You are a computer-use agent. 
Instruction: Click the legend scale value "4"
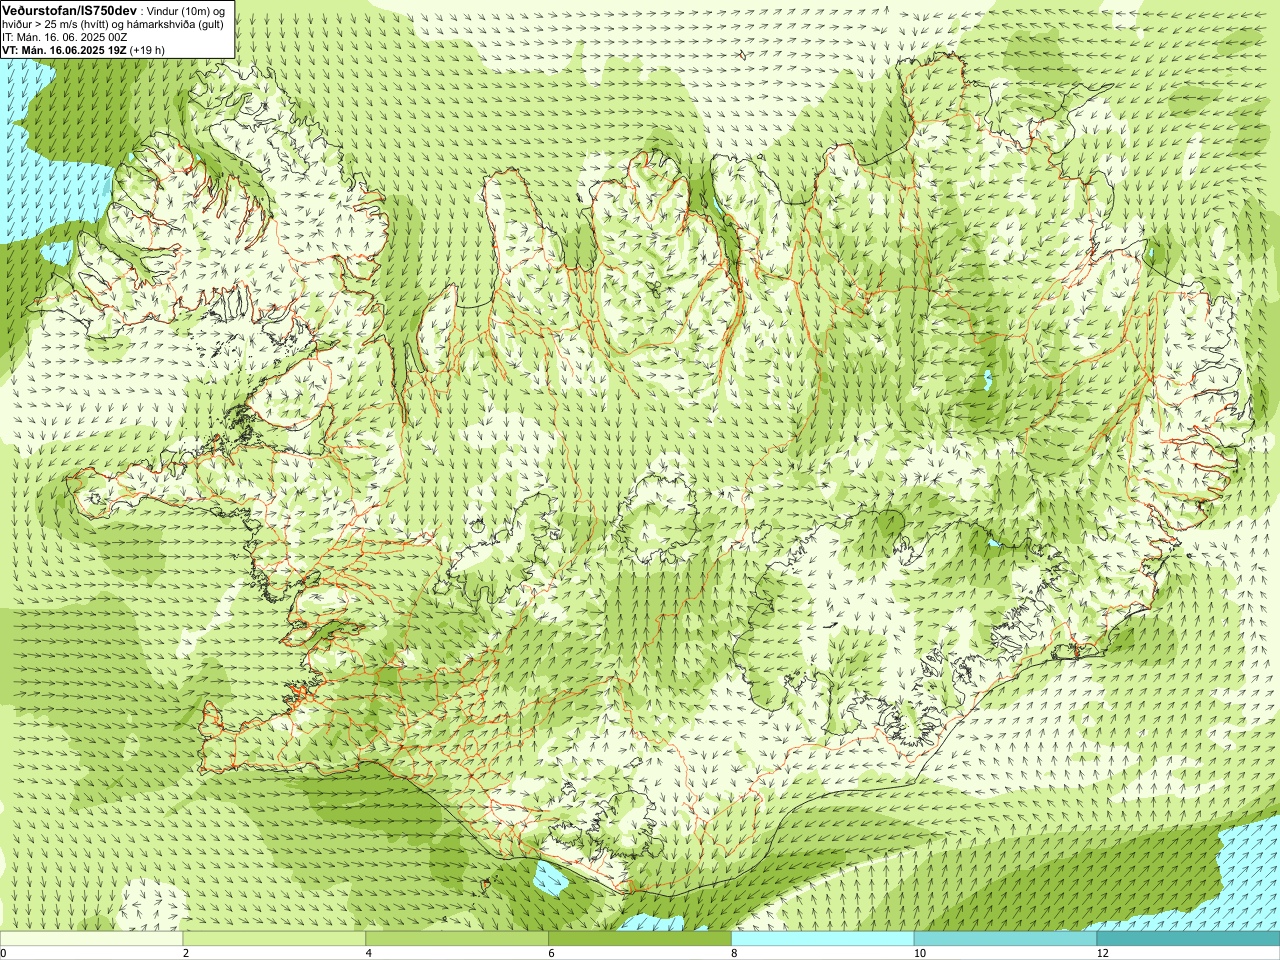point(369,954)
